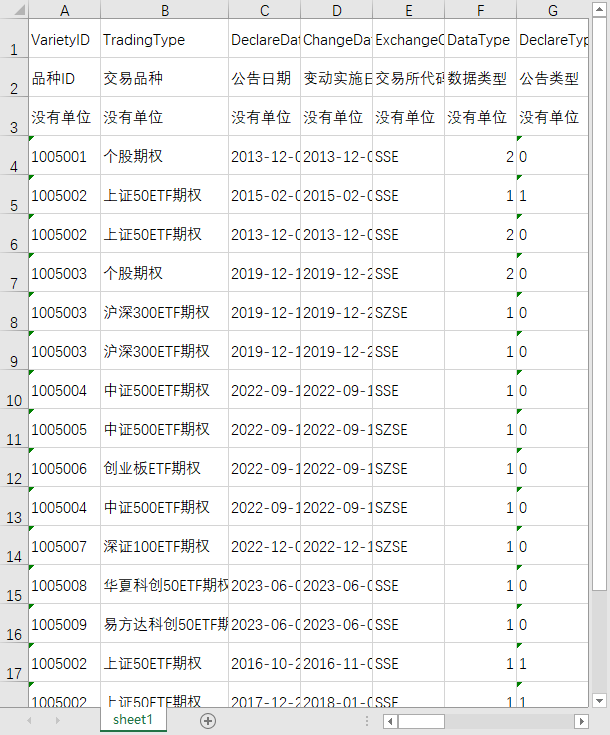The width and height of the screenshot is (610, 735).
Task: Select SZSE cell in row 8
Action: (408, 312)
